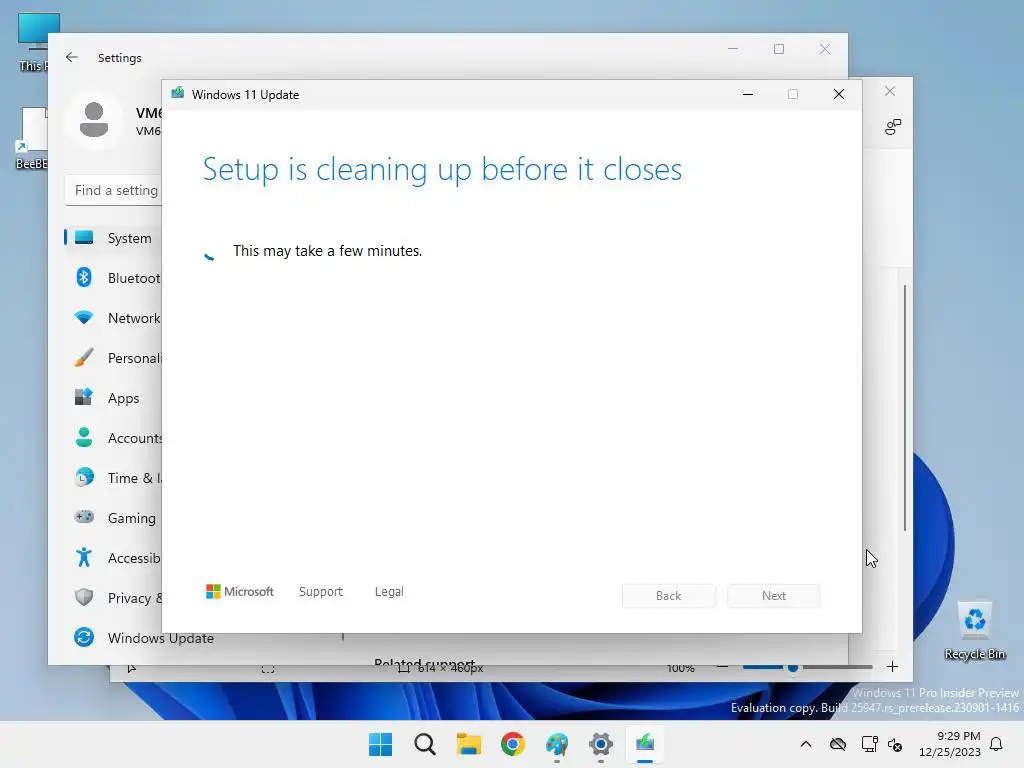Click the OneDrive cloud tray icon

[x=838, y=744]
